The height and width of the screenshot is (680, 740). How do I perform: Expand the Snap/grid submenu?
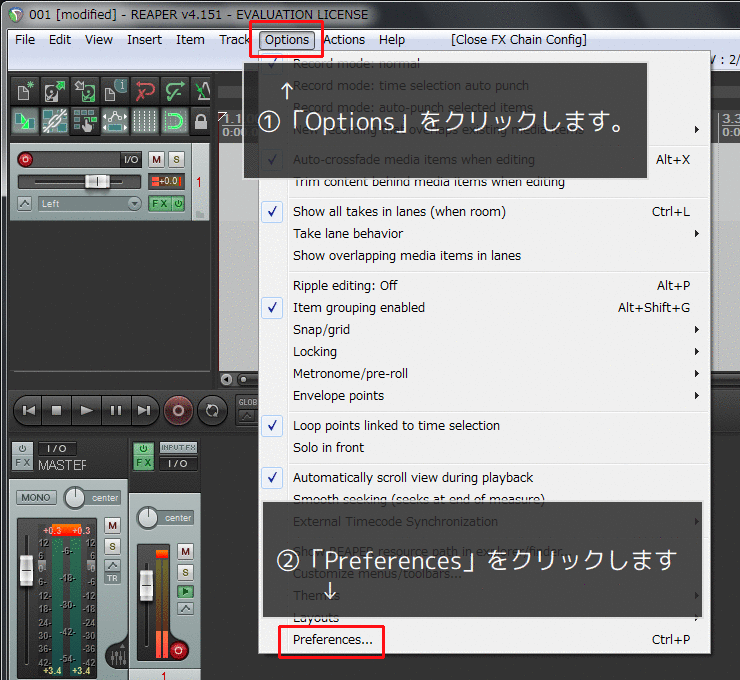321,330
